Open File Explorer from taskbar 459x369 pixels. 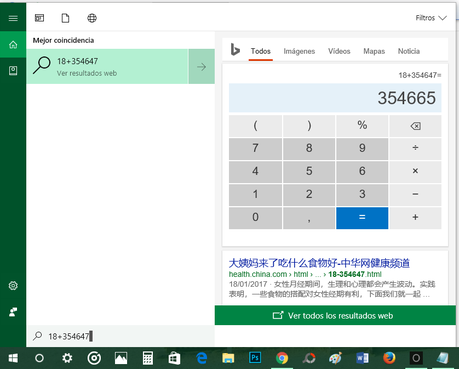(x=228, y=358)
